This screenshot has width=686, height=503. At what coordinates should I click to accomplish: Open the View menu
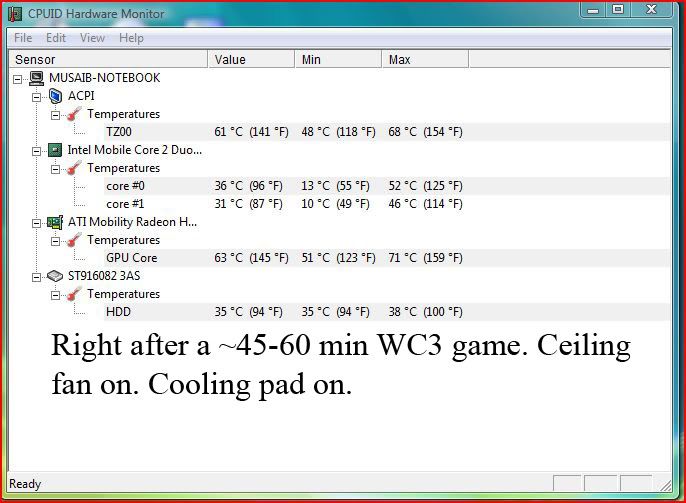[92, 38]
